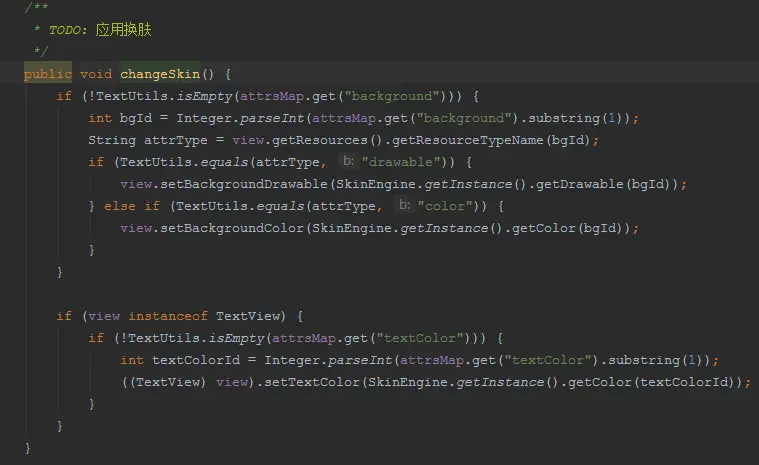
Task: Click the final closing brace of changeSkin
Action: tap(28, 448)
